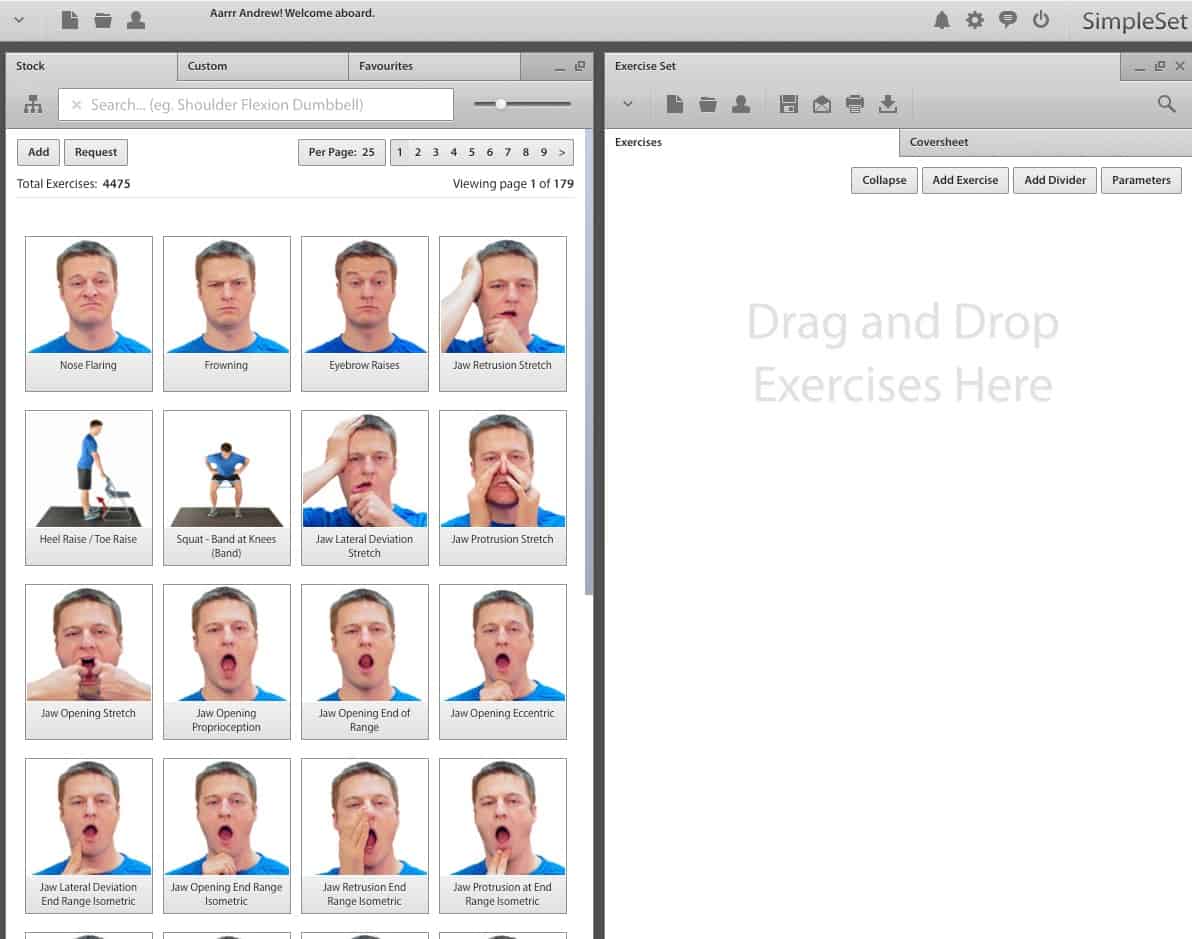1192x939 pixels.
Task: Expand the chevron dropdown beside Exercise Set toolbar
Action: pos(628,103)
